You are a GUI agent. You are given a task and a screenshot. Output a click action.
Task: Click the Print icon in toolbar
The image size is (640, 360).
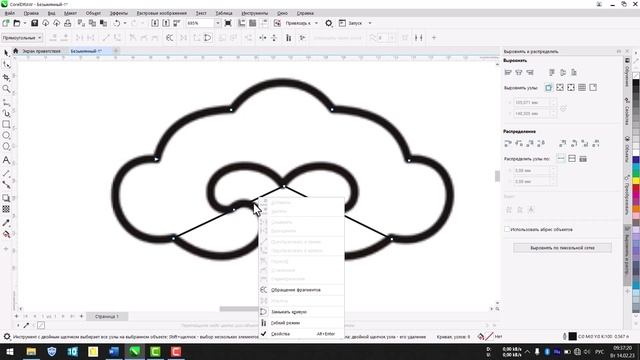click(67, 23)
